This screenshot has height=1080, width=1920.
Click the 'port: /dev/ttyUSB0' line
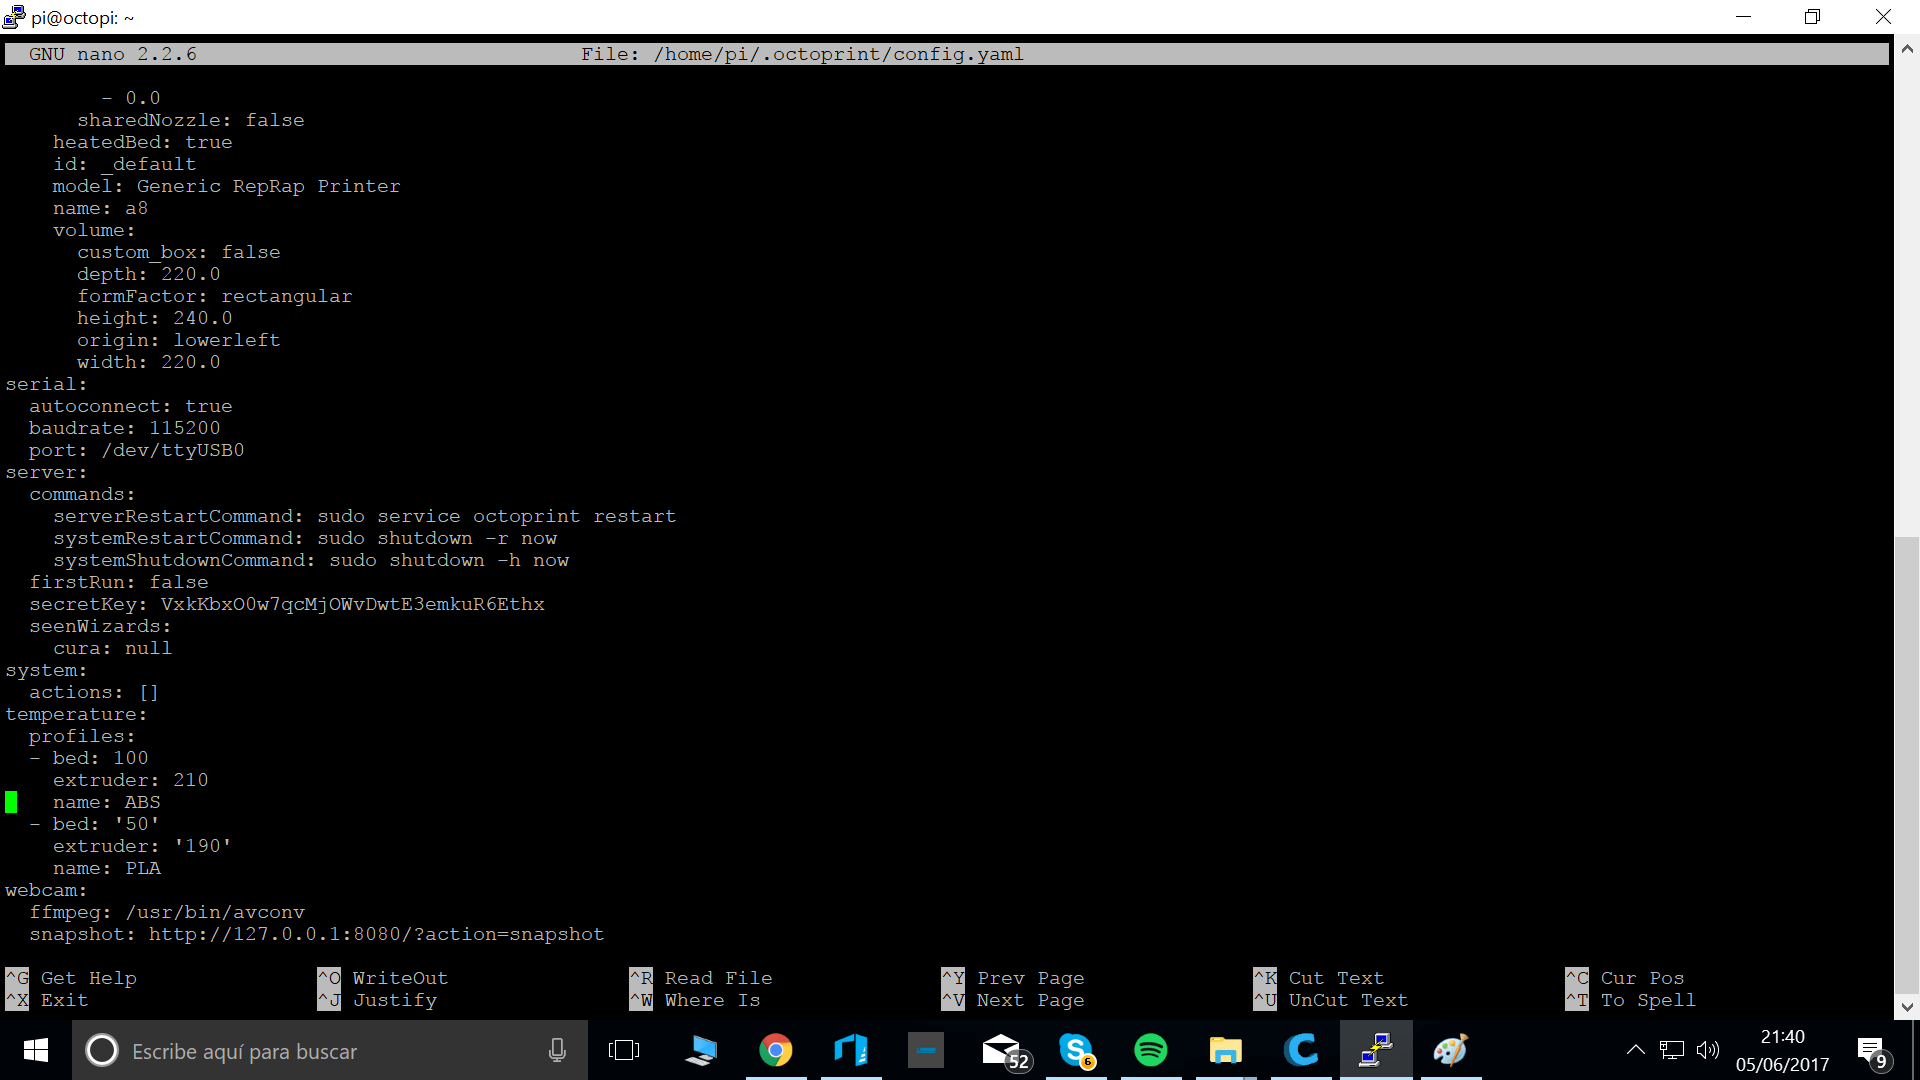pyautogui.click(x=136, y=450)
